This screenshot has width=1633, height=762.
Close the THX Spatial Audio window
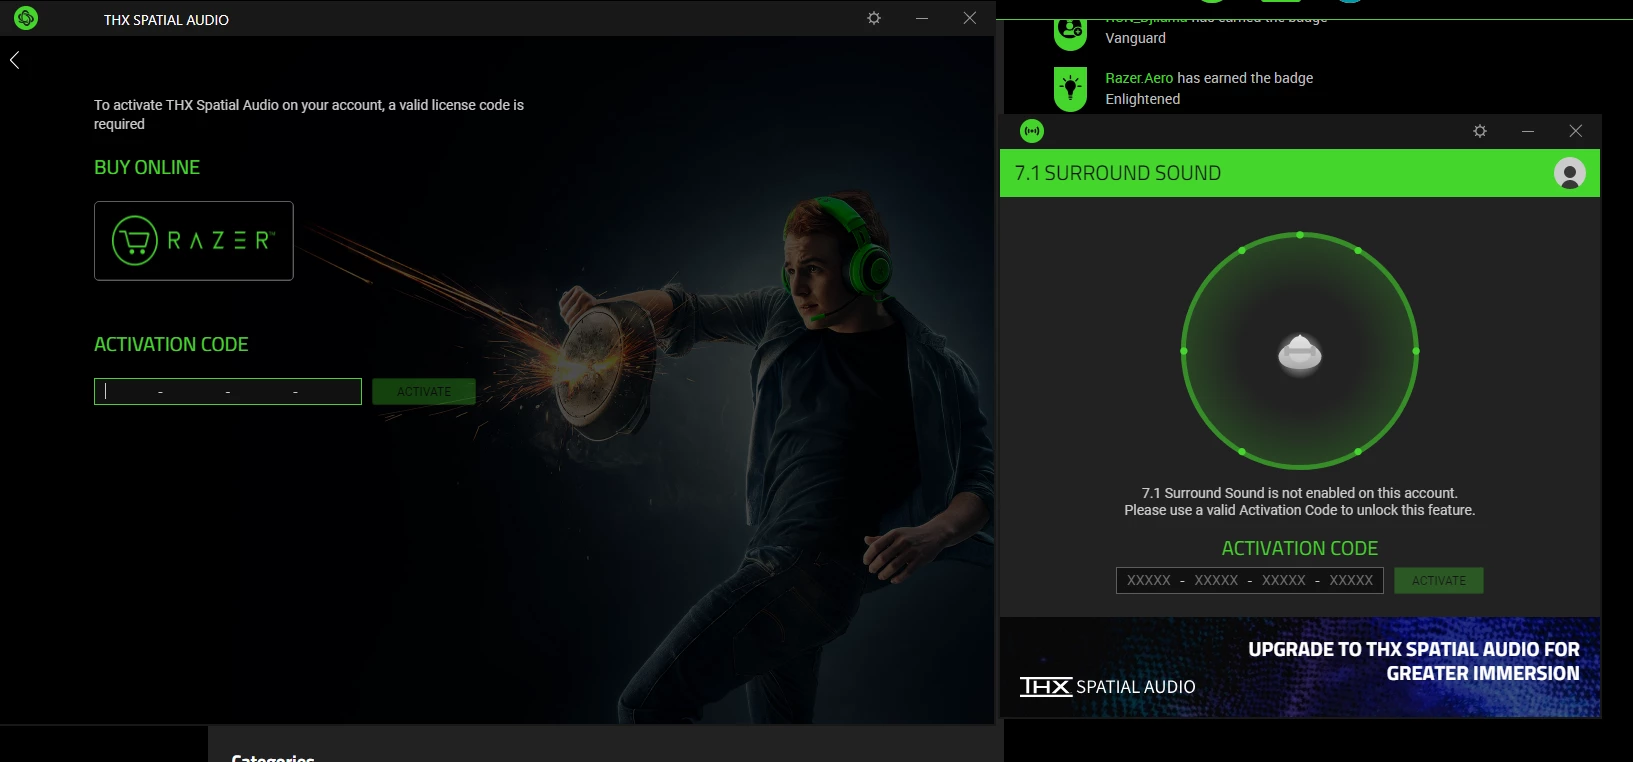click(970, 18)
